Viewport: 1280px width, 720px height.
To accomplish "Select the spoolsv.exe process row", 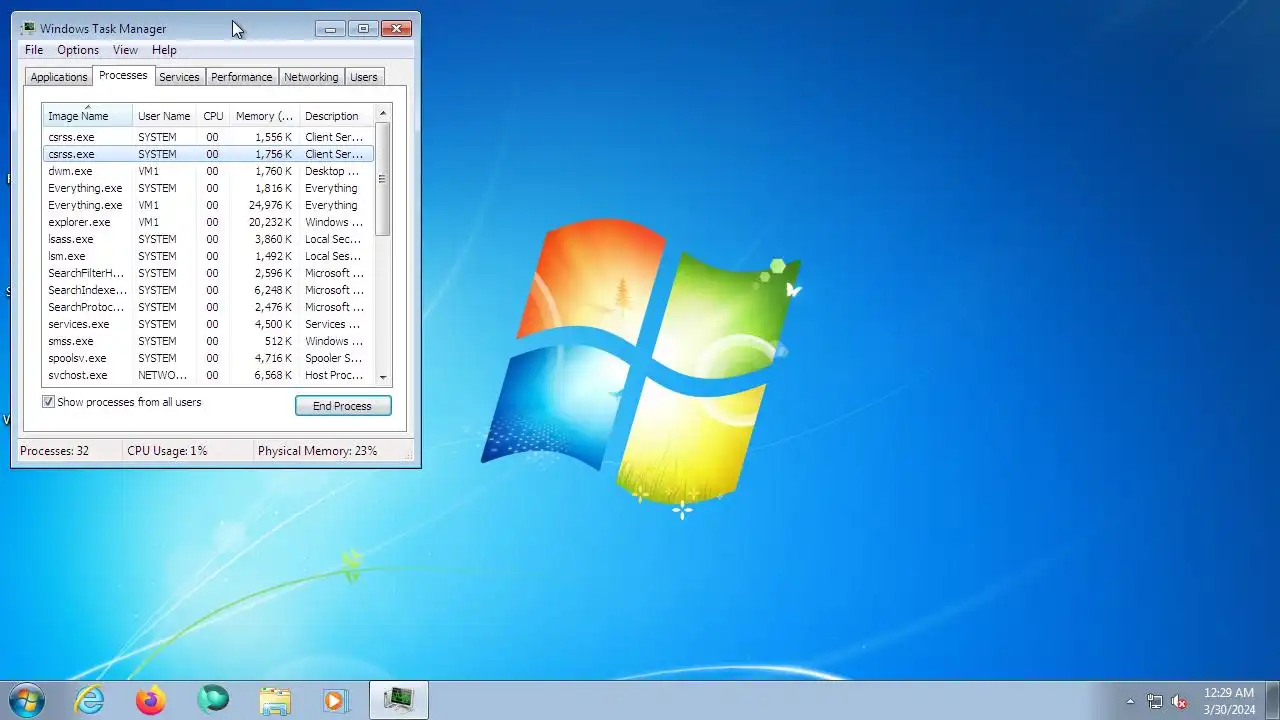I will pyautogui.click(x=208, y=358).
